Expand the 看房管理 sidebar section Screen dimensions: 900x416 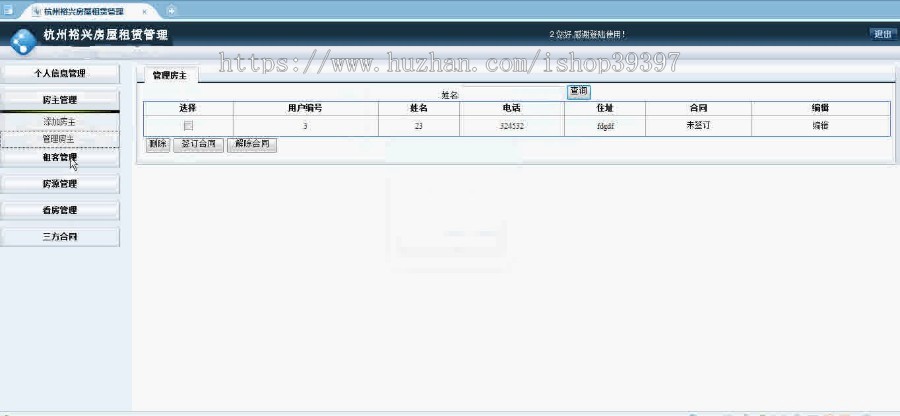pyautogui.click(x=60, y=211)
